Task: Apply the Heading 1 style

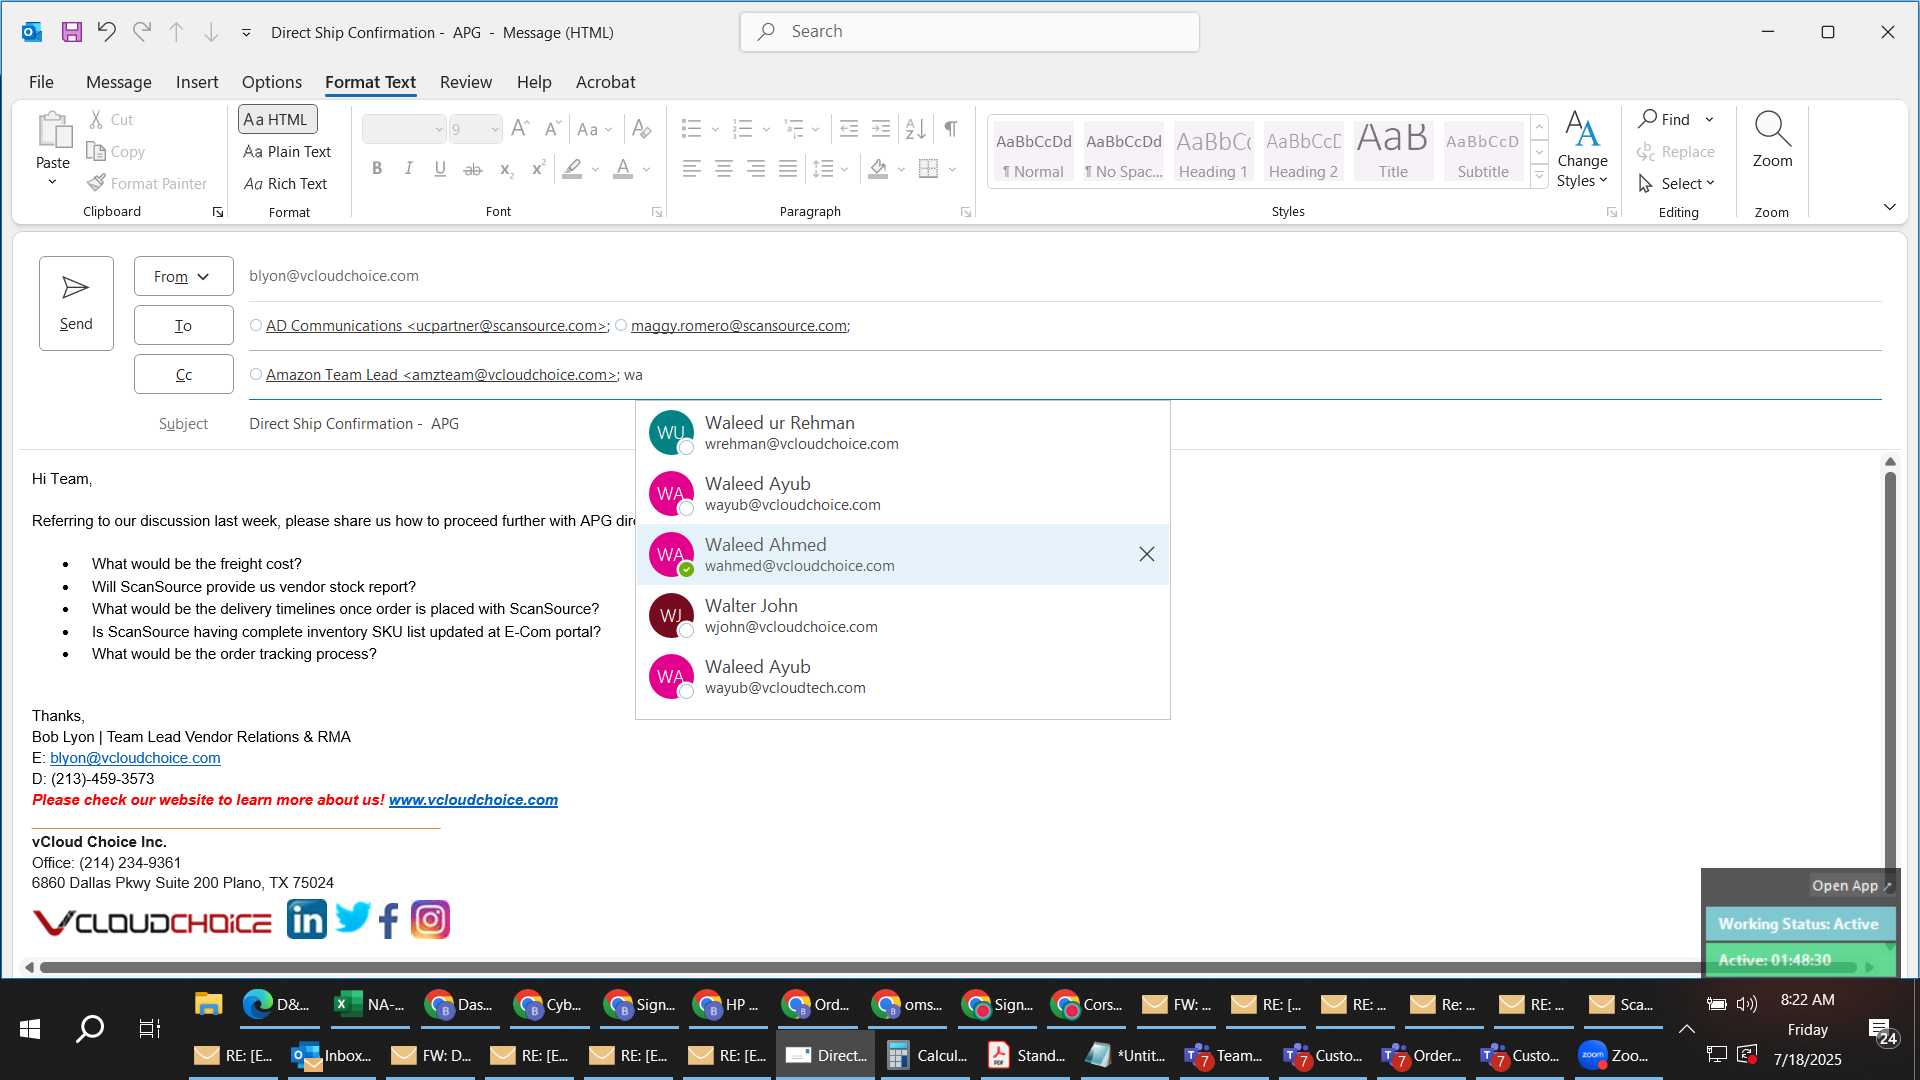Action: point(1213,151)
